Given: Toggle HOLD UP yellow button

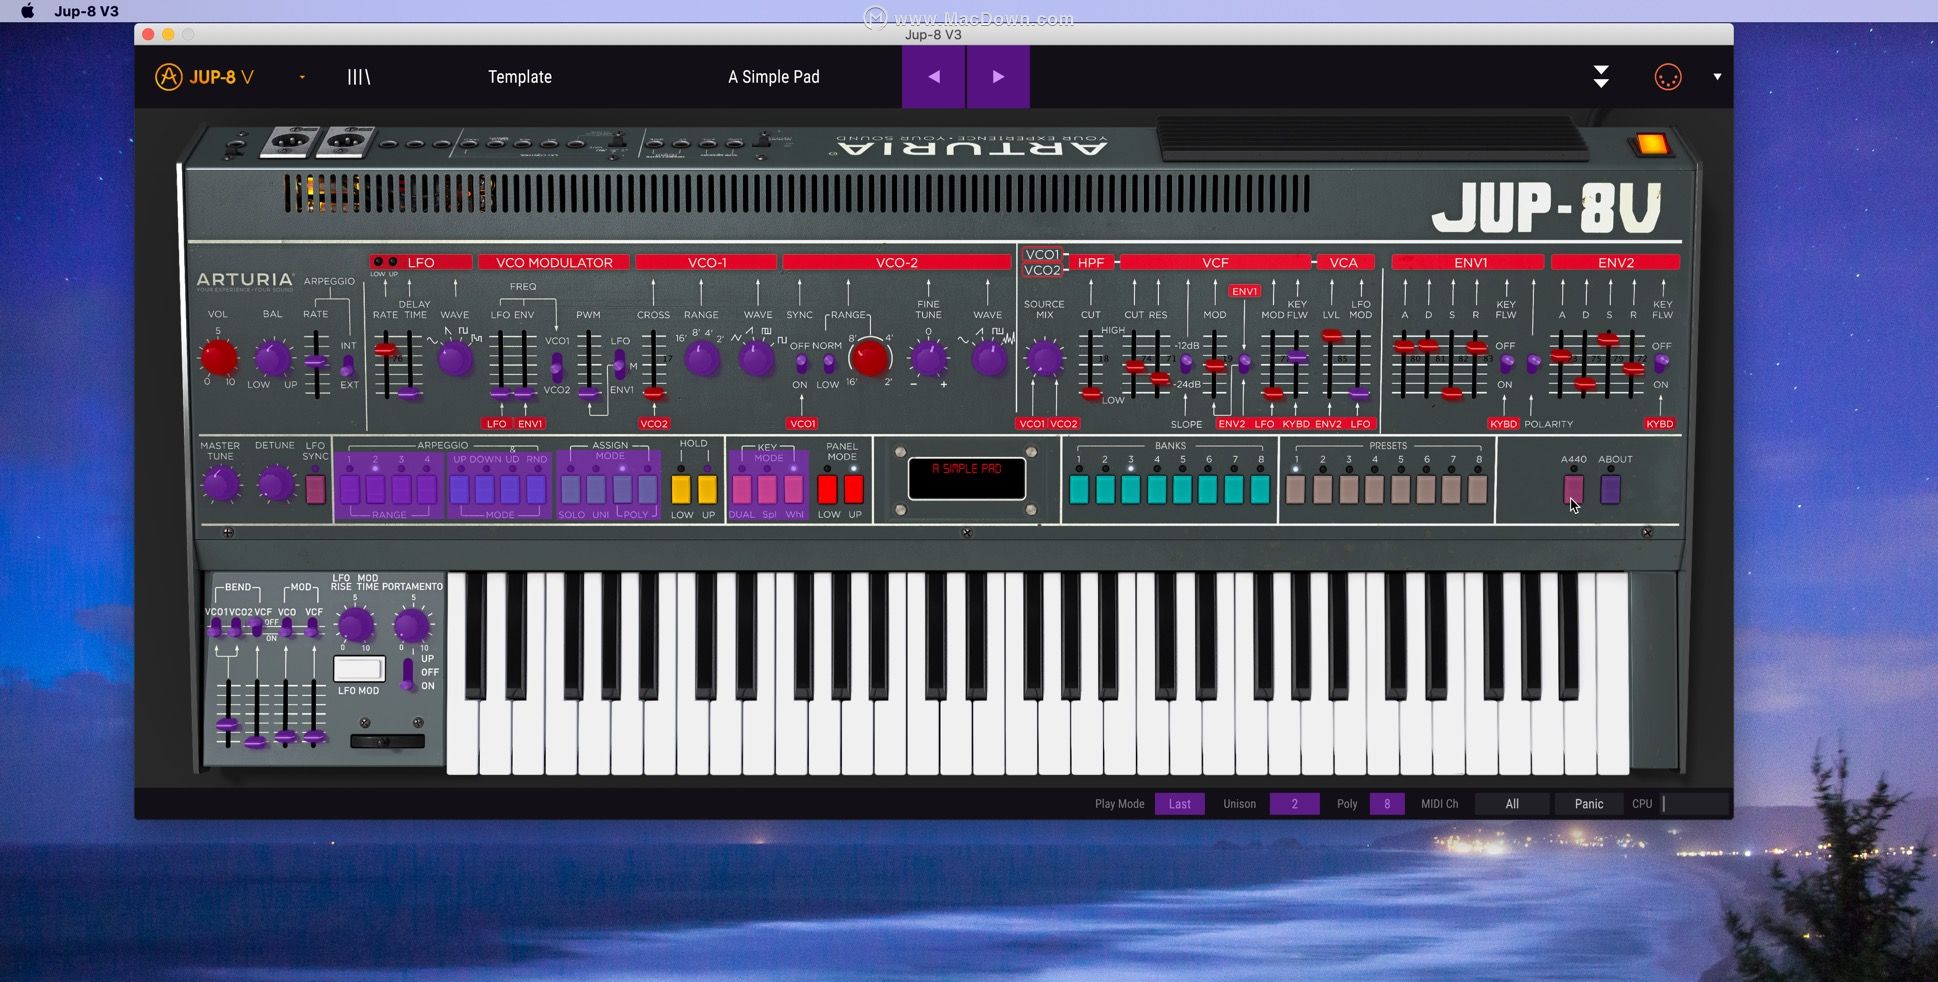Looking at the screenshot, I should pyautogui.click(x=707, y=489).
